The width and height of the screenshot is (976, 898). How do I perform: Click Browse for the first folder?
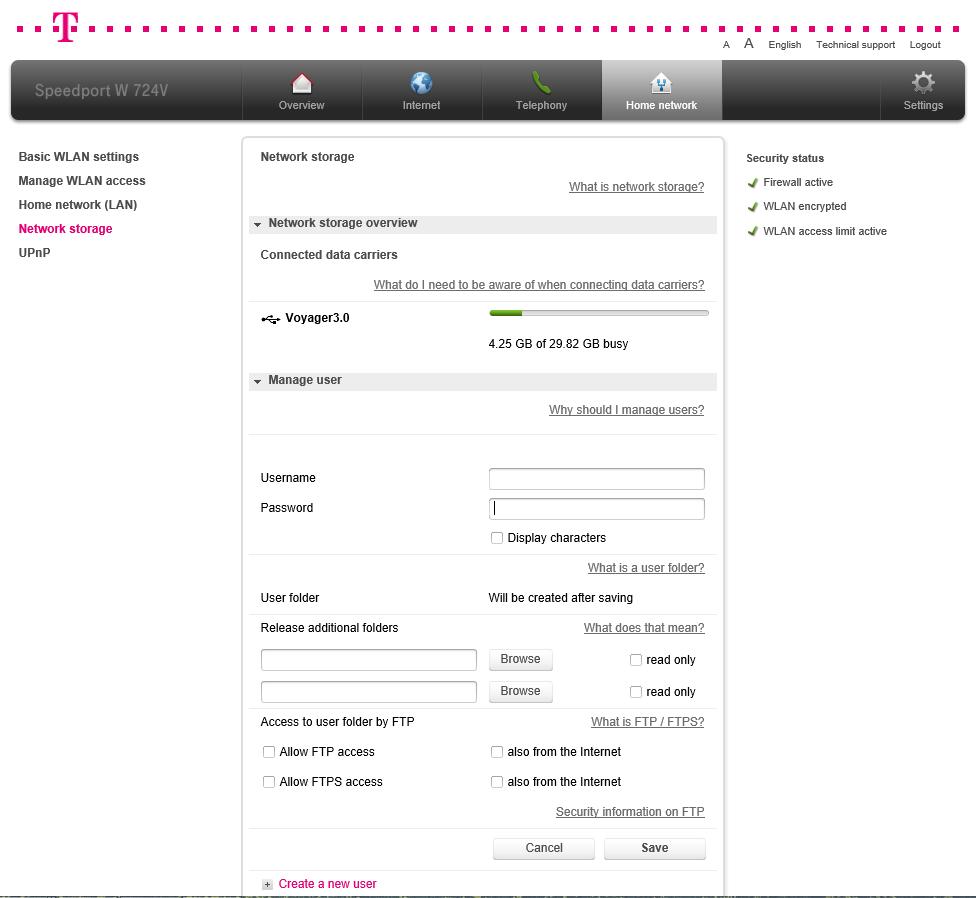pyautogui.click(x=520, y=659)
